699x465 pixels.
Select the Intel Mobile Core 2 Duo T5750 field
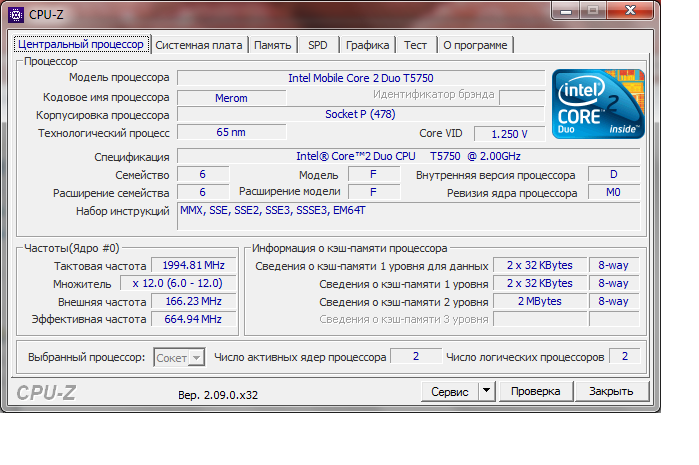[x=361, y=78]
